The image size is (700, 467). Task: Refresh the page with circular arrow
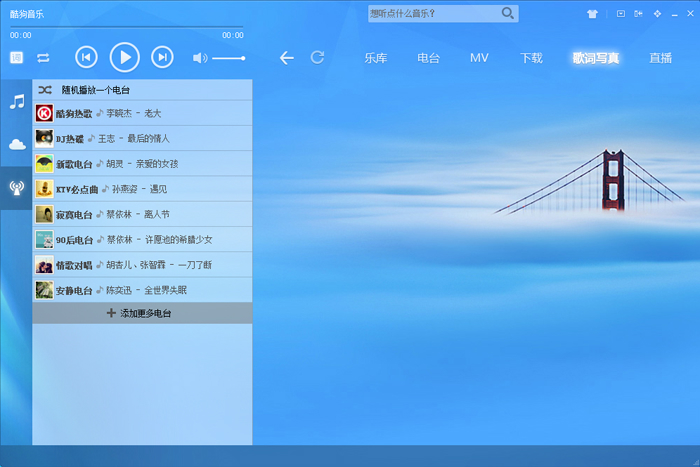[317, 57]
